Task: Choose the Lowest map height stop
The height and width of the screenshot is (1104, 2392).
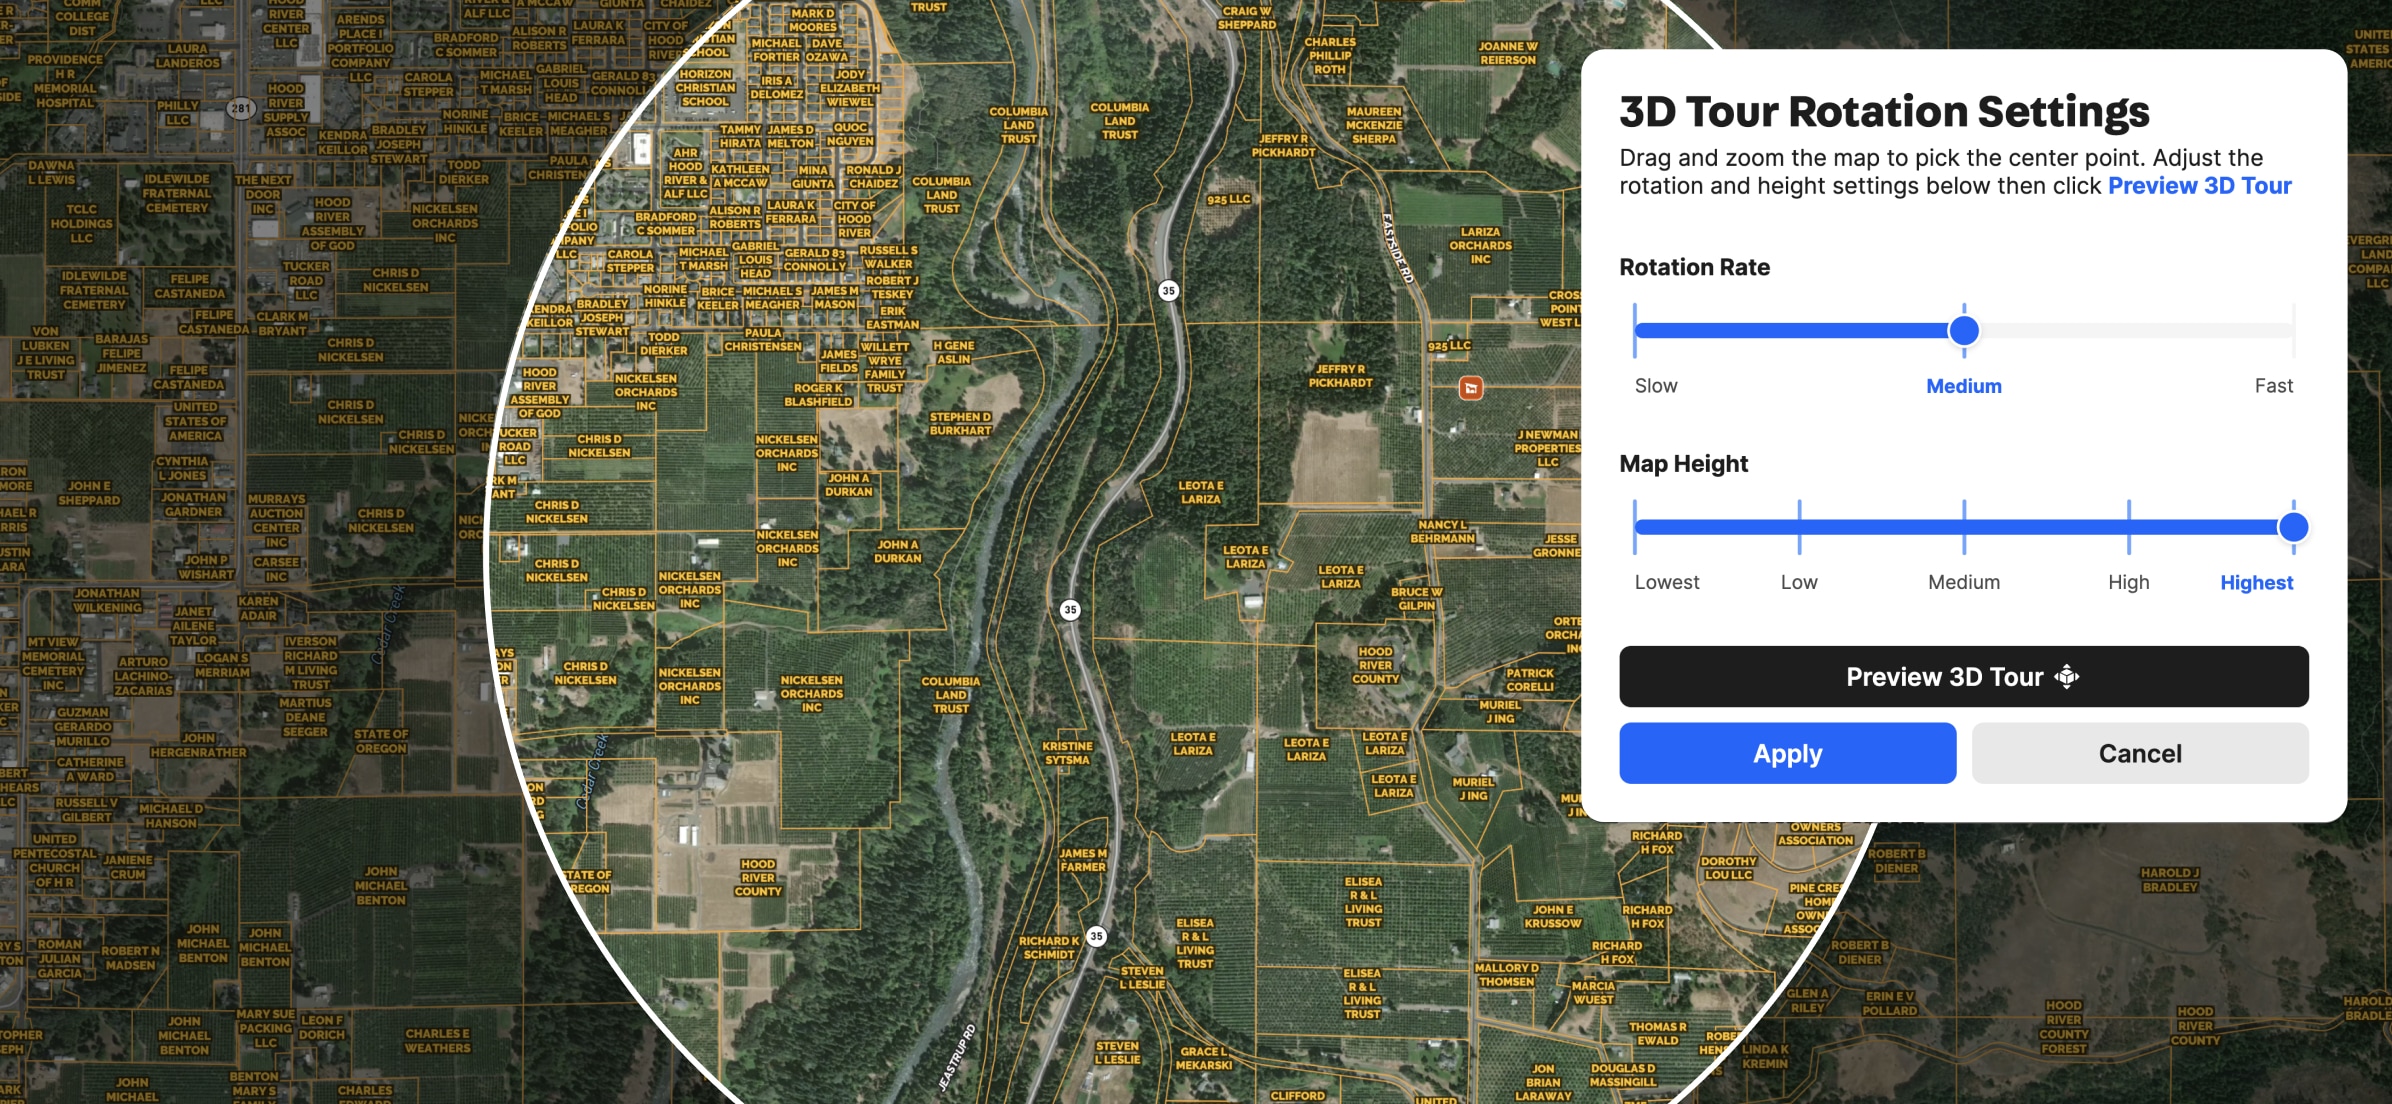Action: click(x=1636, y=527)
